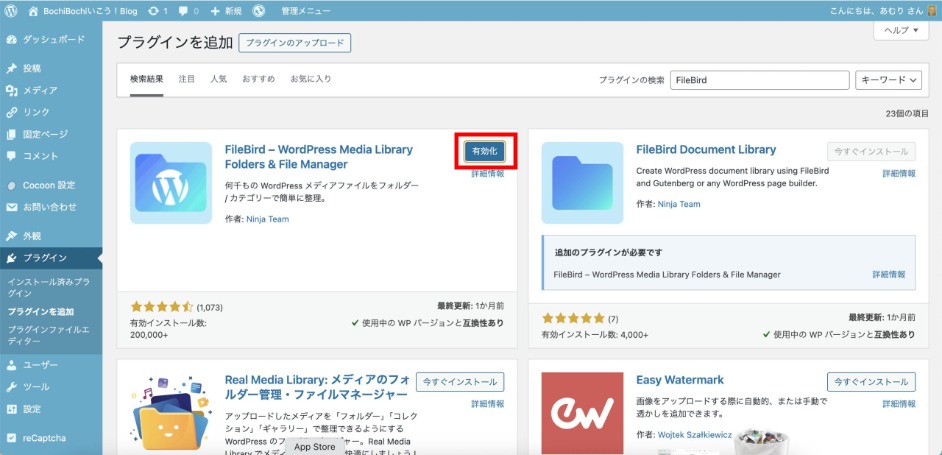Click the FileBird Document Library title
The image size is (942, 455).
point(706,150)
